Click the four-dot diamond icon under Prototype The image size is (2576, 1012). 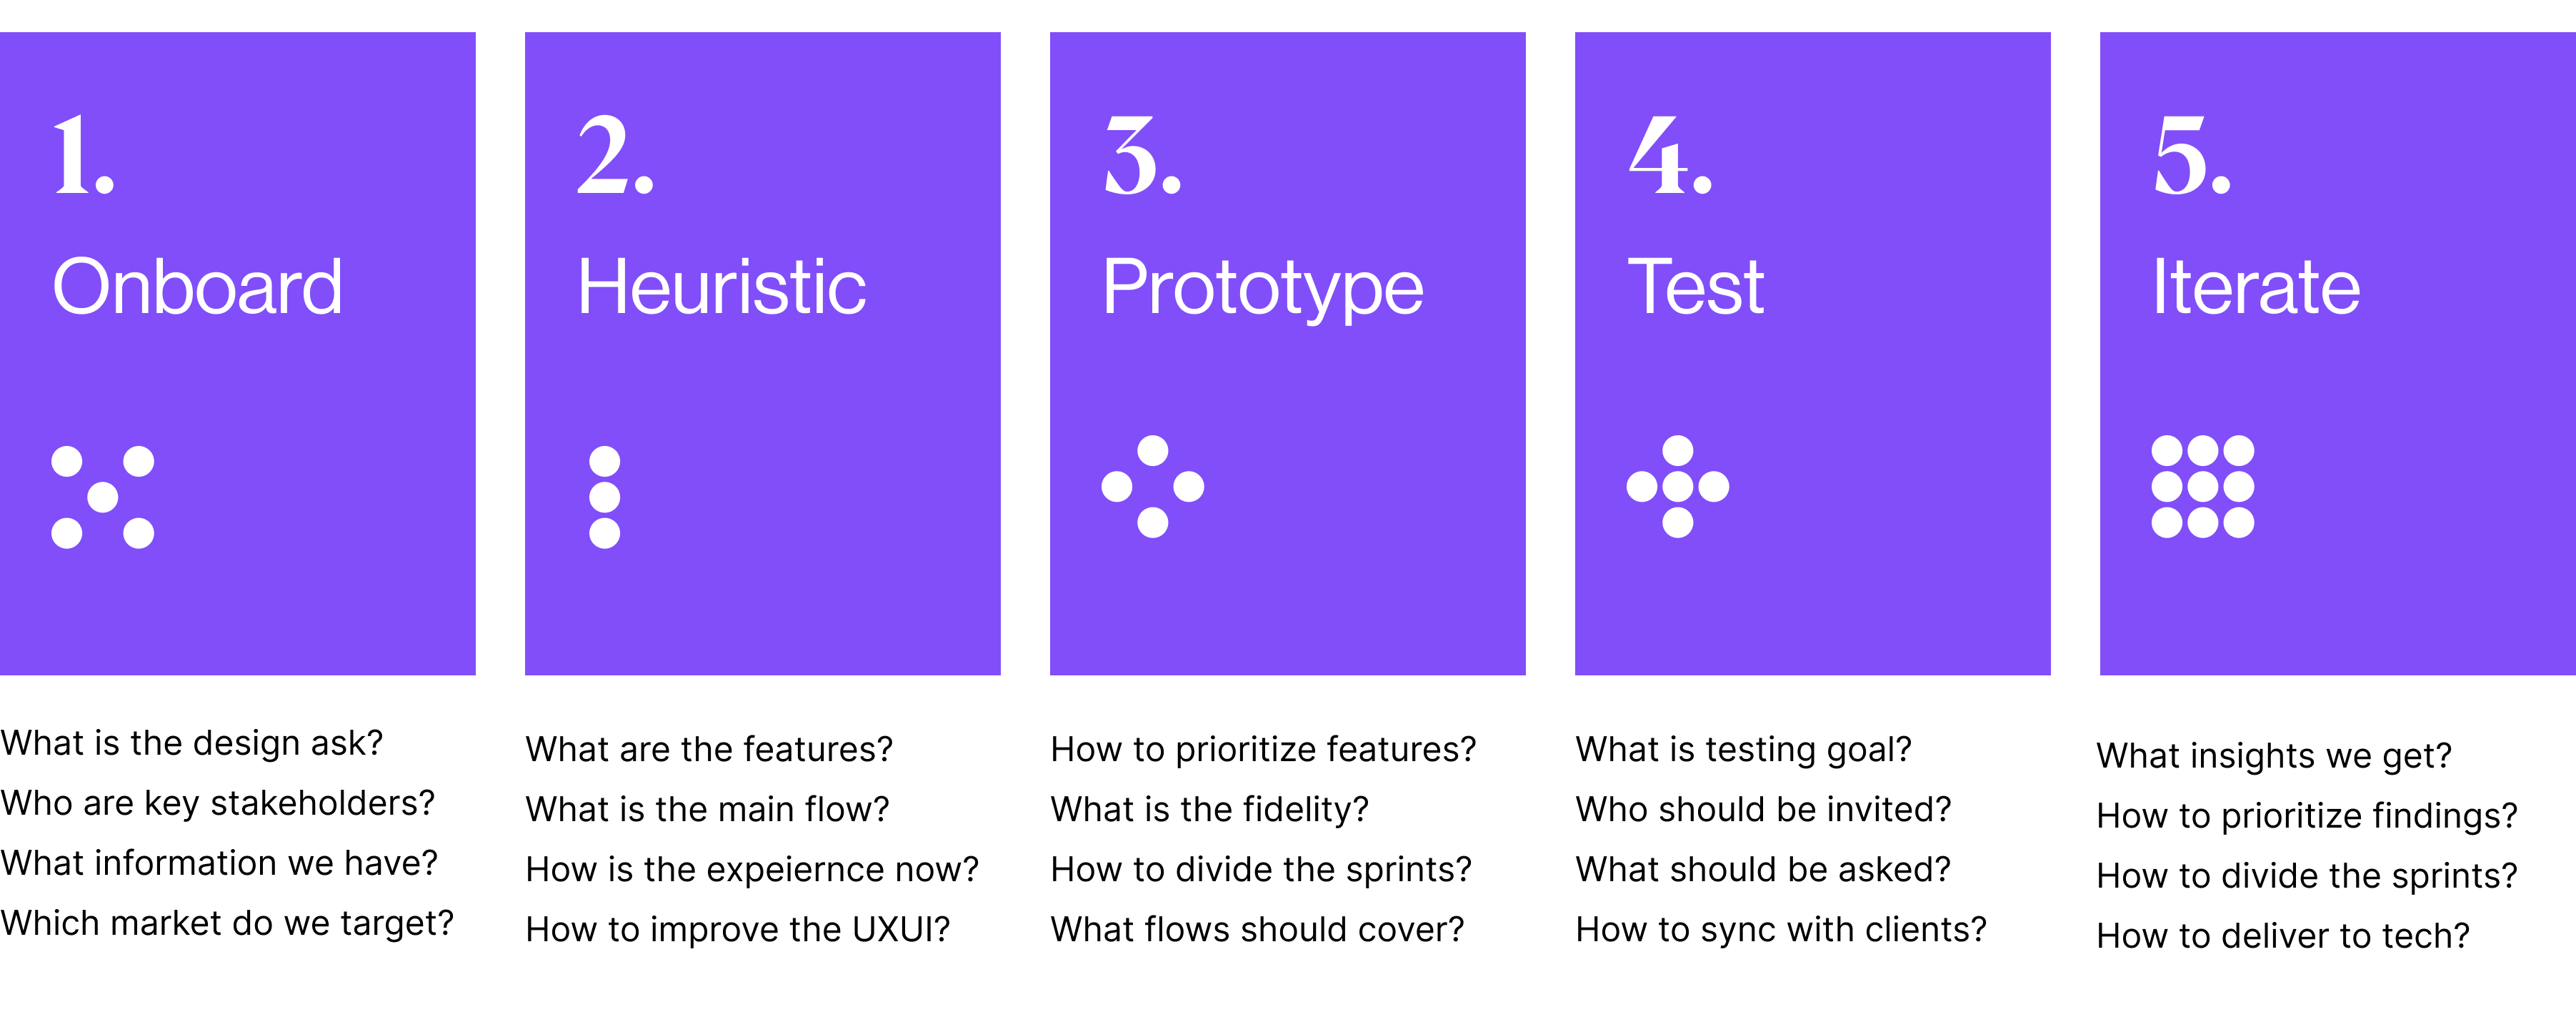pyautogui.click(x=1152, y=487)
